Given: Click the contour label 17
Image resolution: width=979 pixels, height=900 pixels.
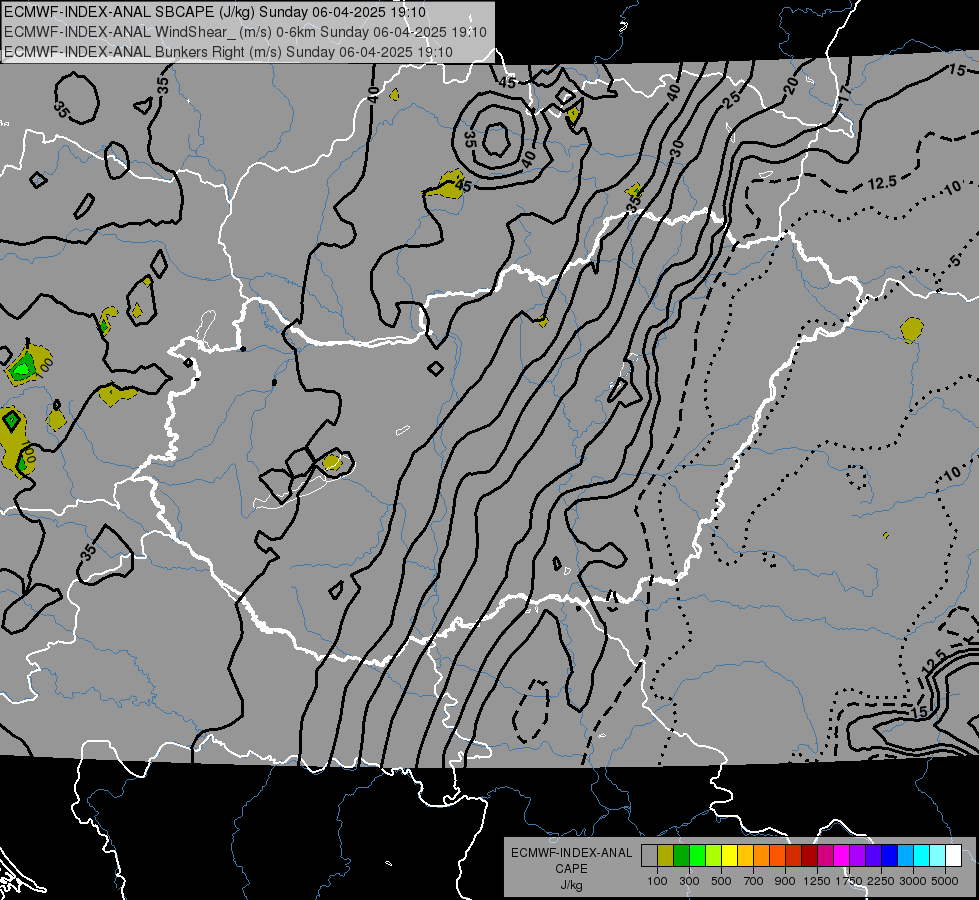Looking at the screenshot, I should pos(845,94).
